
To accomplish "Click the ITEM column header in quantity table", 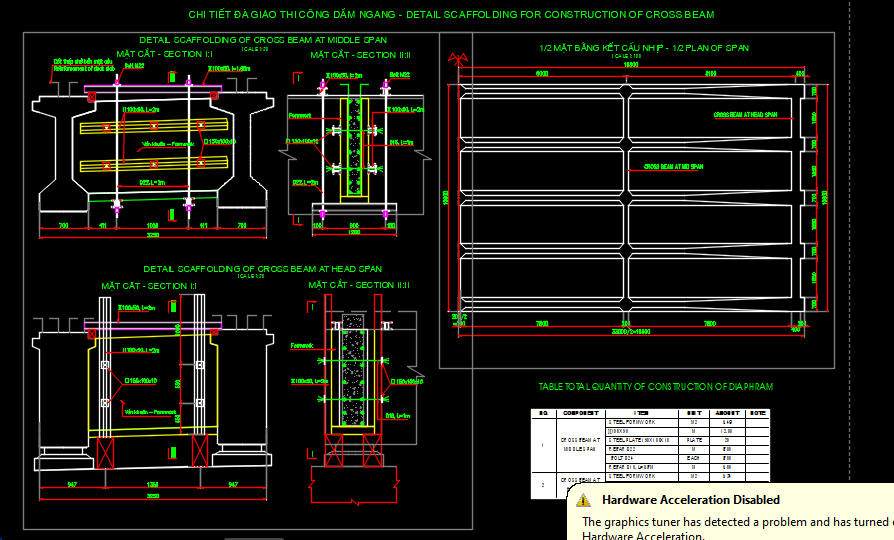I will click(641, 412).
